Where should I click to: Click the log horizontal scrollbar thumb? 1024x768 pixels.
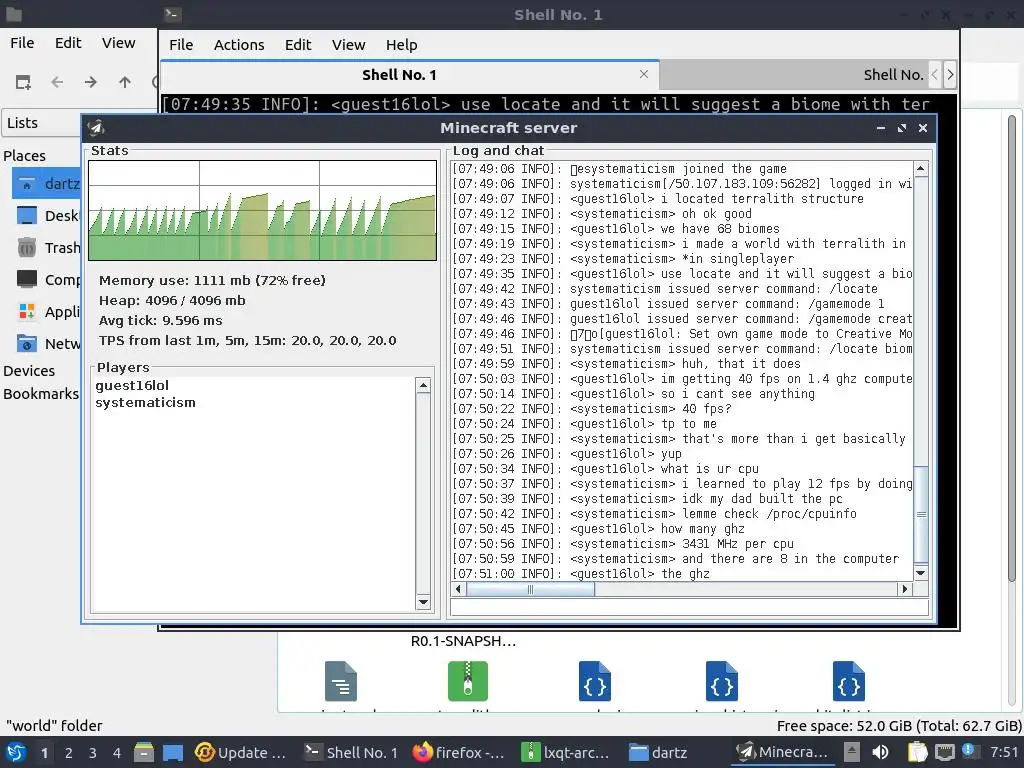[530, 589]
